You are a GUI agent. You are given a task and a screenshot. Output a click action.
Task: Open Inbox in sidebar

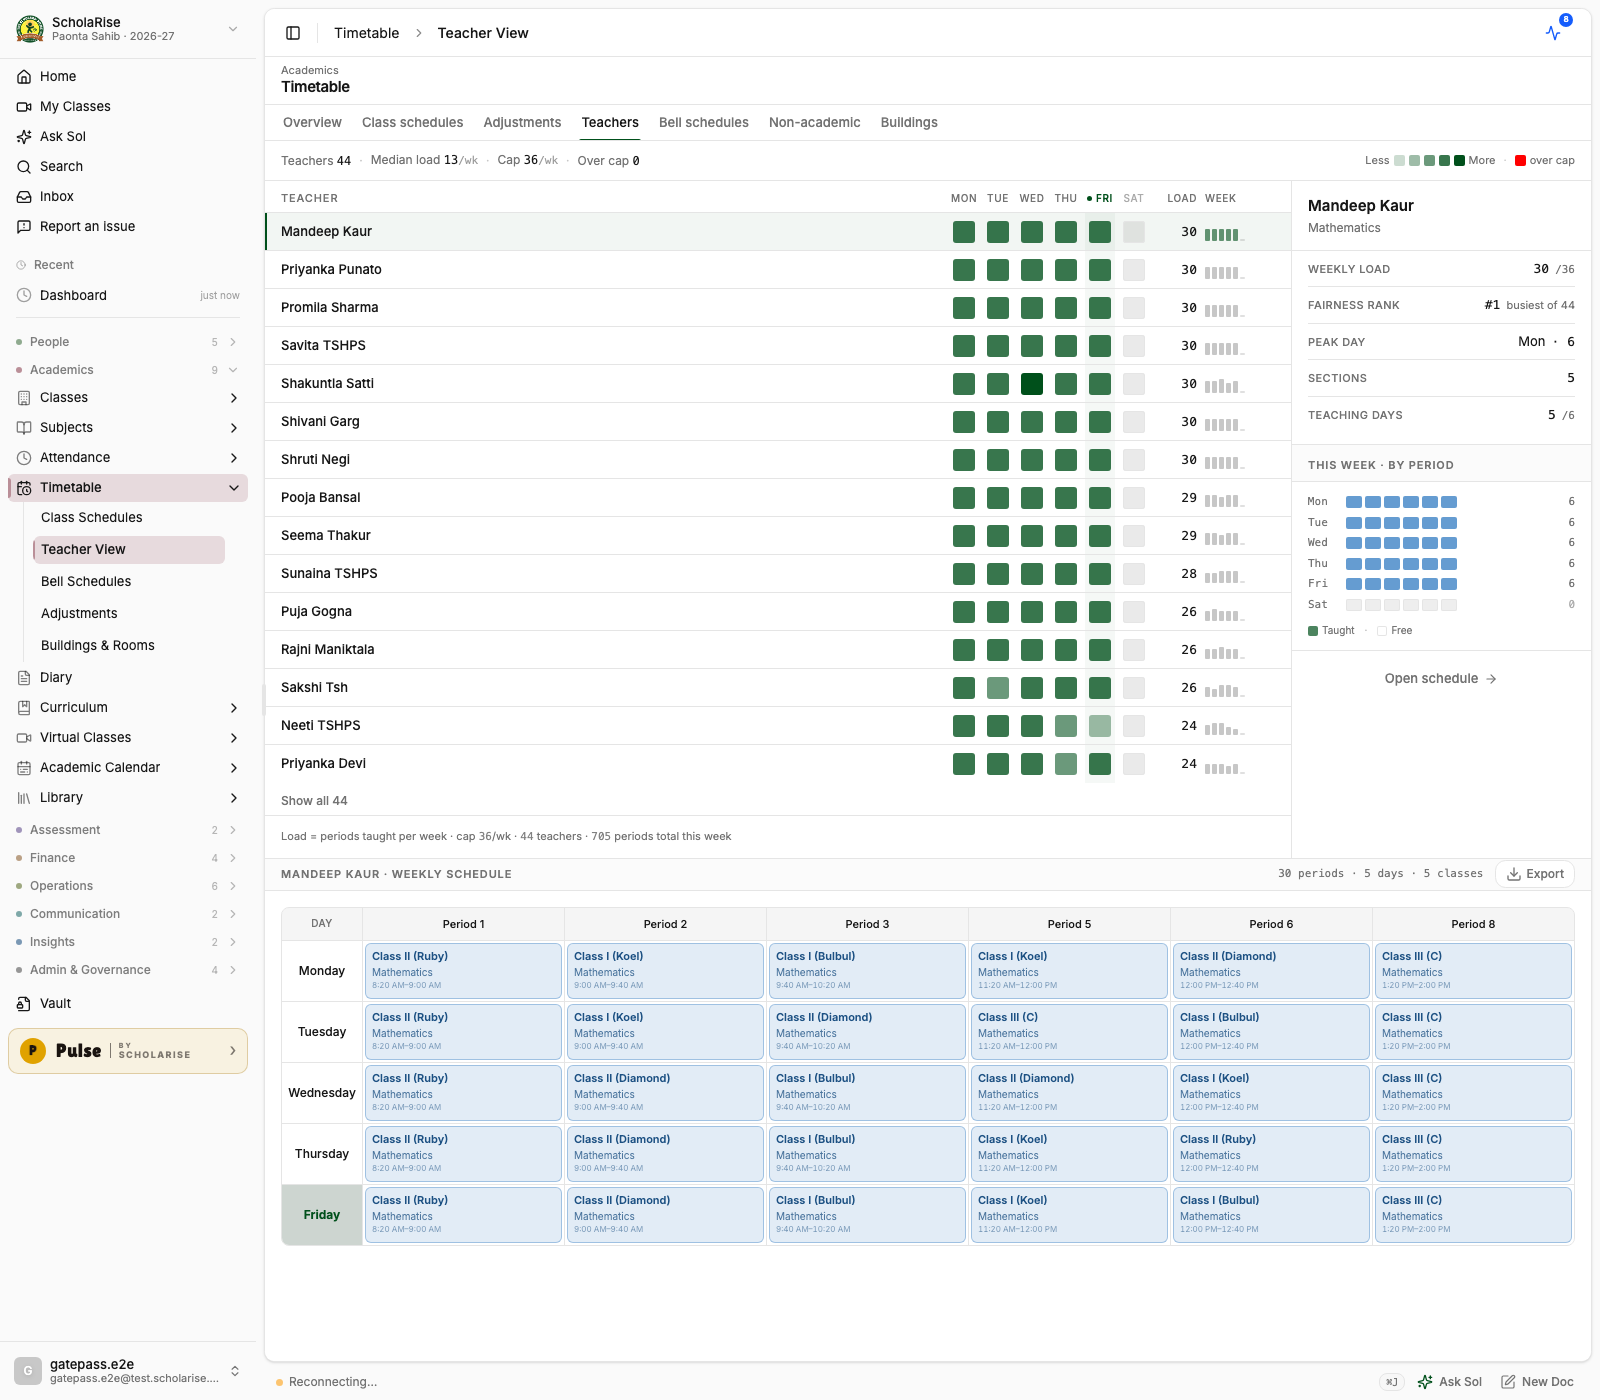tap(128, 196)
